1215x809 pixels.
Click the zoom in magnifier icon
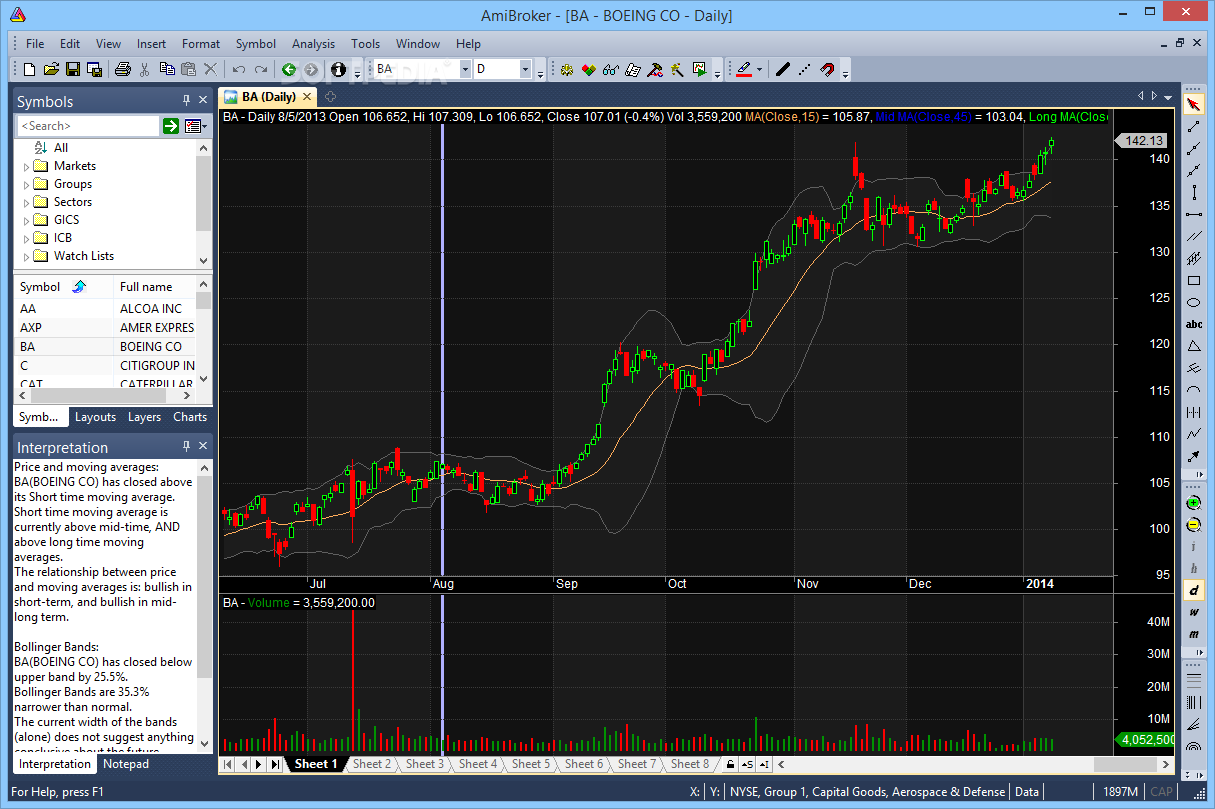1193,503
